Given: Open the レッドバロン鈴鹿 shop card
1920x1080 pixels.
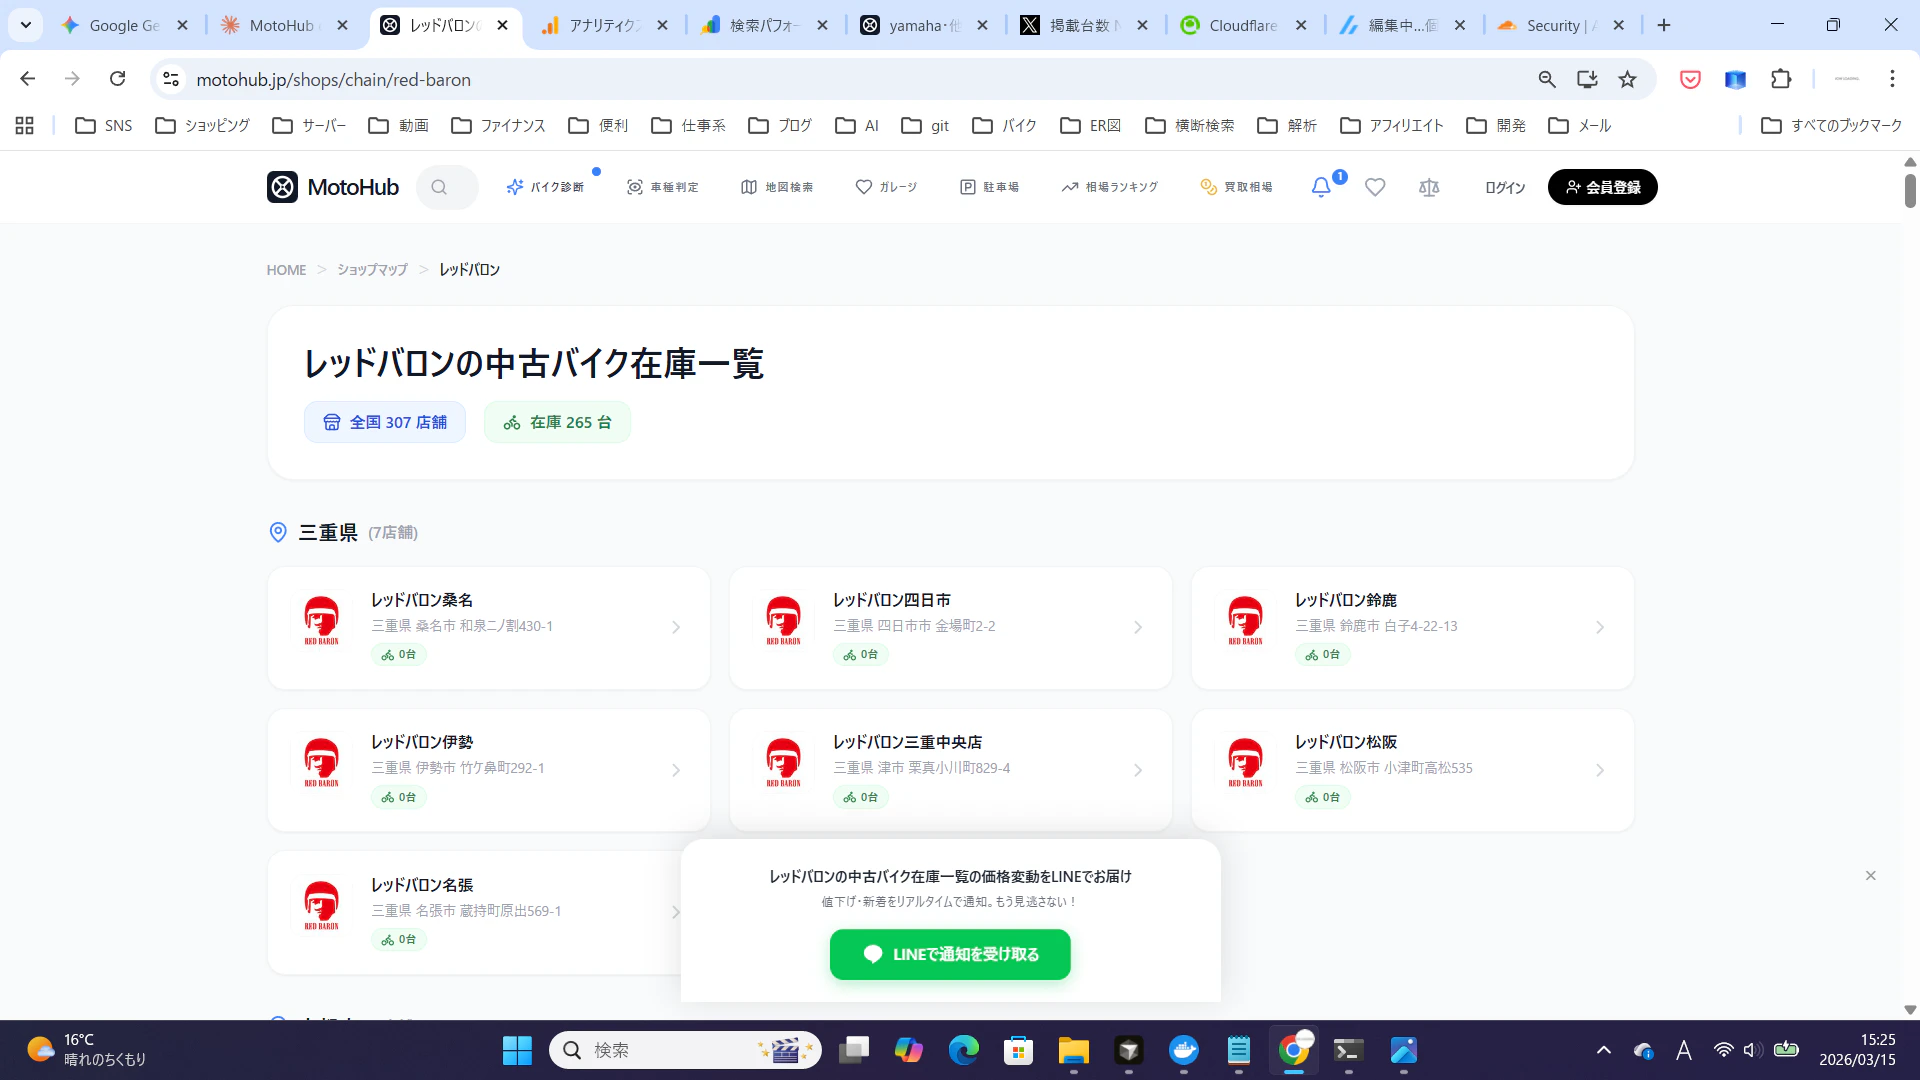Looking at the screenshot, I should coord(1413,628).
